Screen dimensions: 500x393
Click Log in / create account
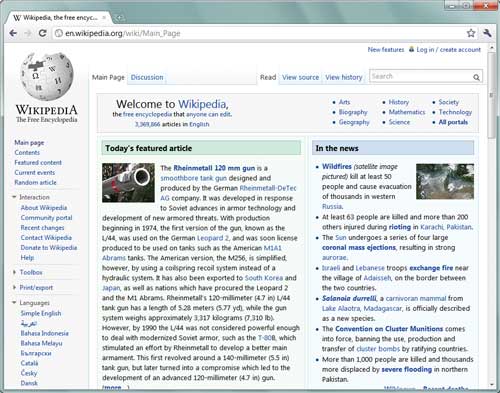449,50
